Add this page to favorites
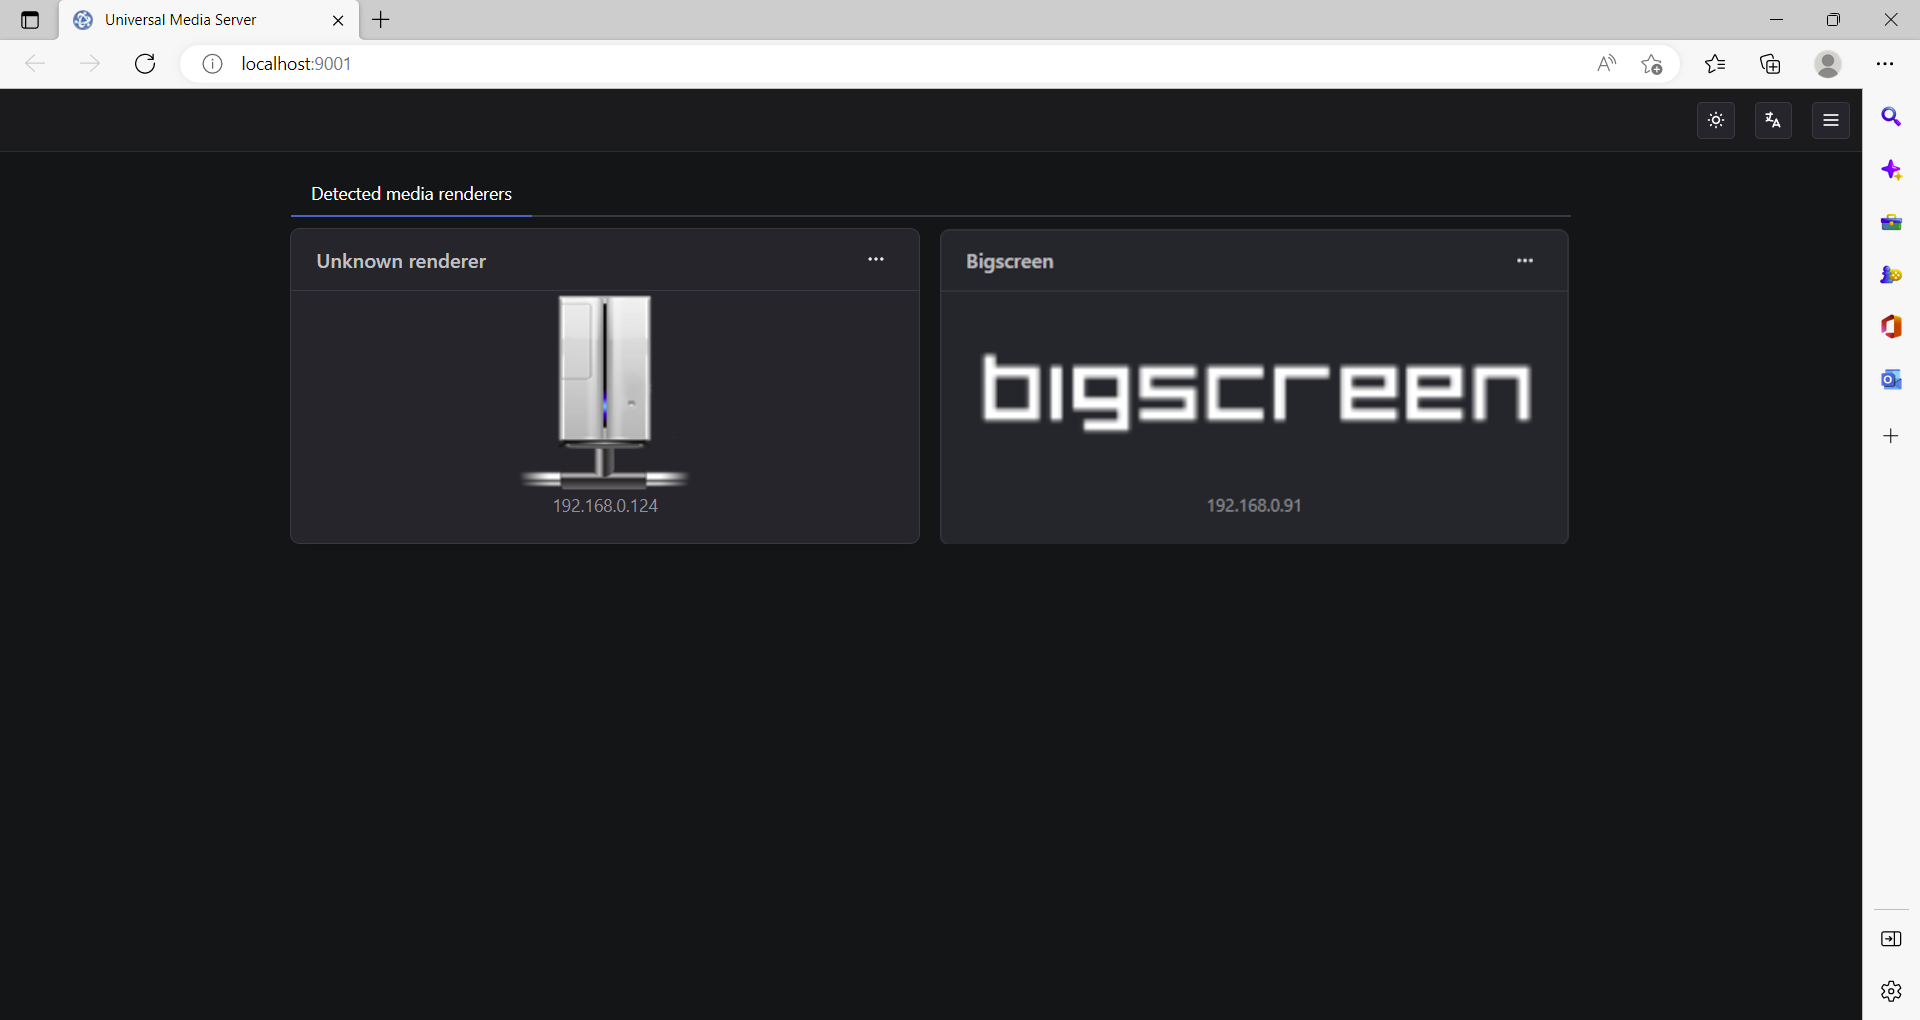The image size is (1920, 1020). pyautogui.click(x=1651, y=64)
